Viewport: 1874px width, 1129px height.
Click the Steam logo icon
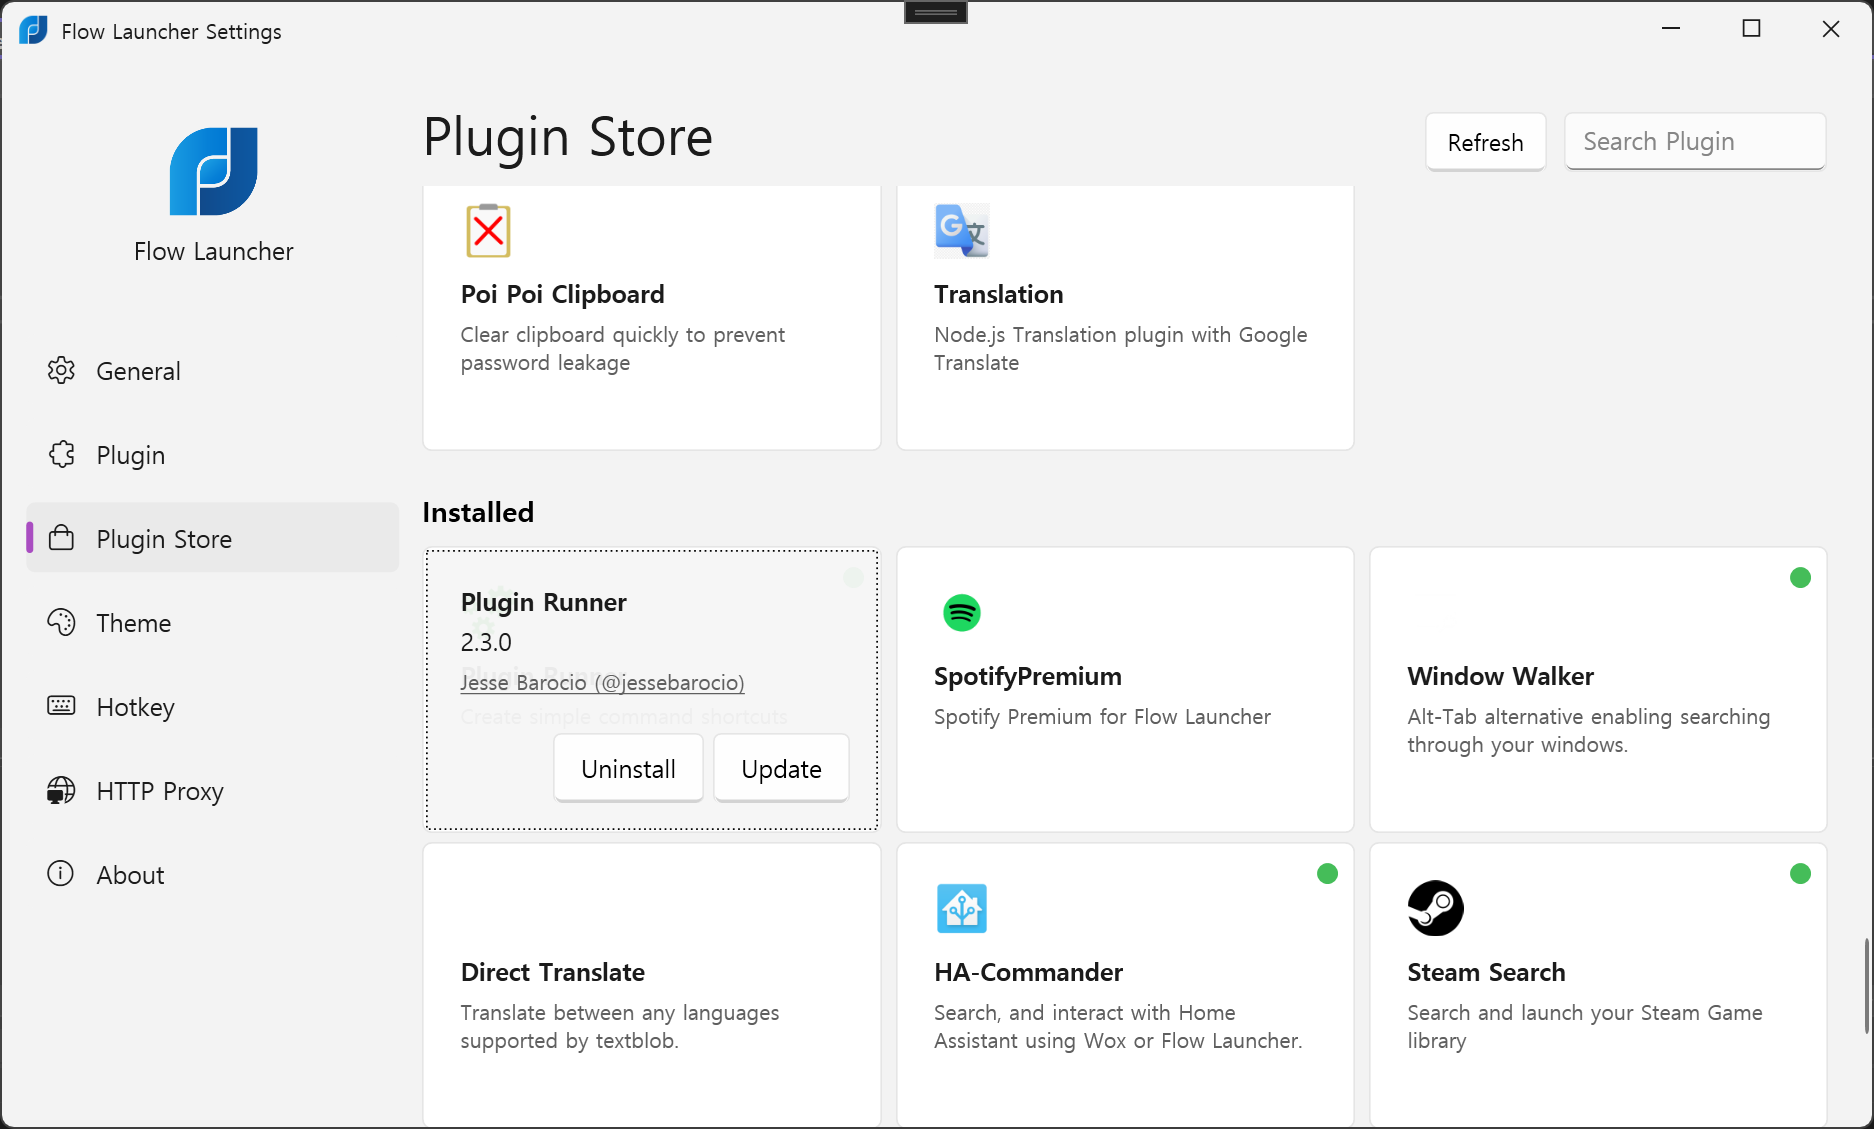pos(1435,908)
